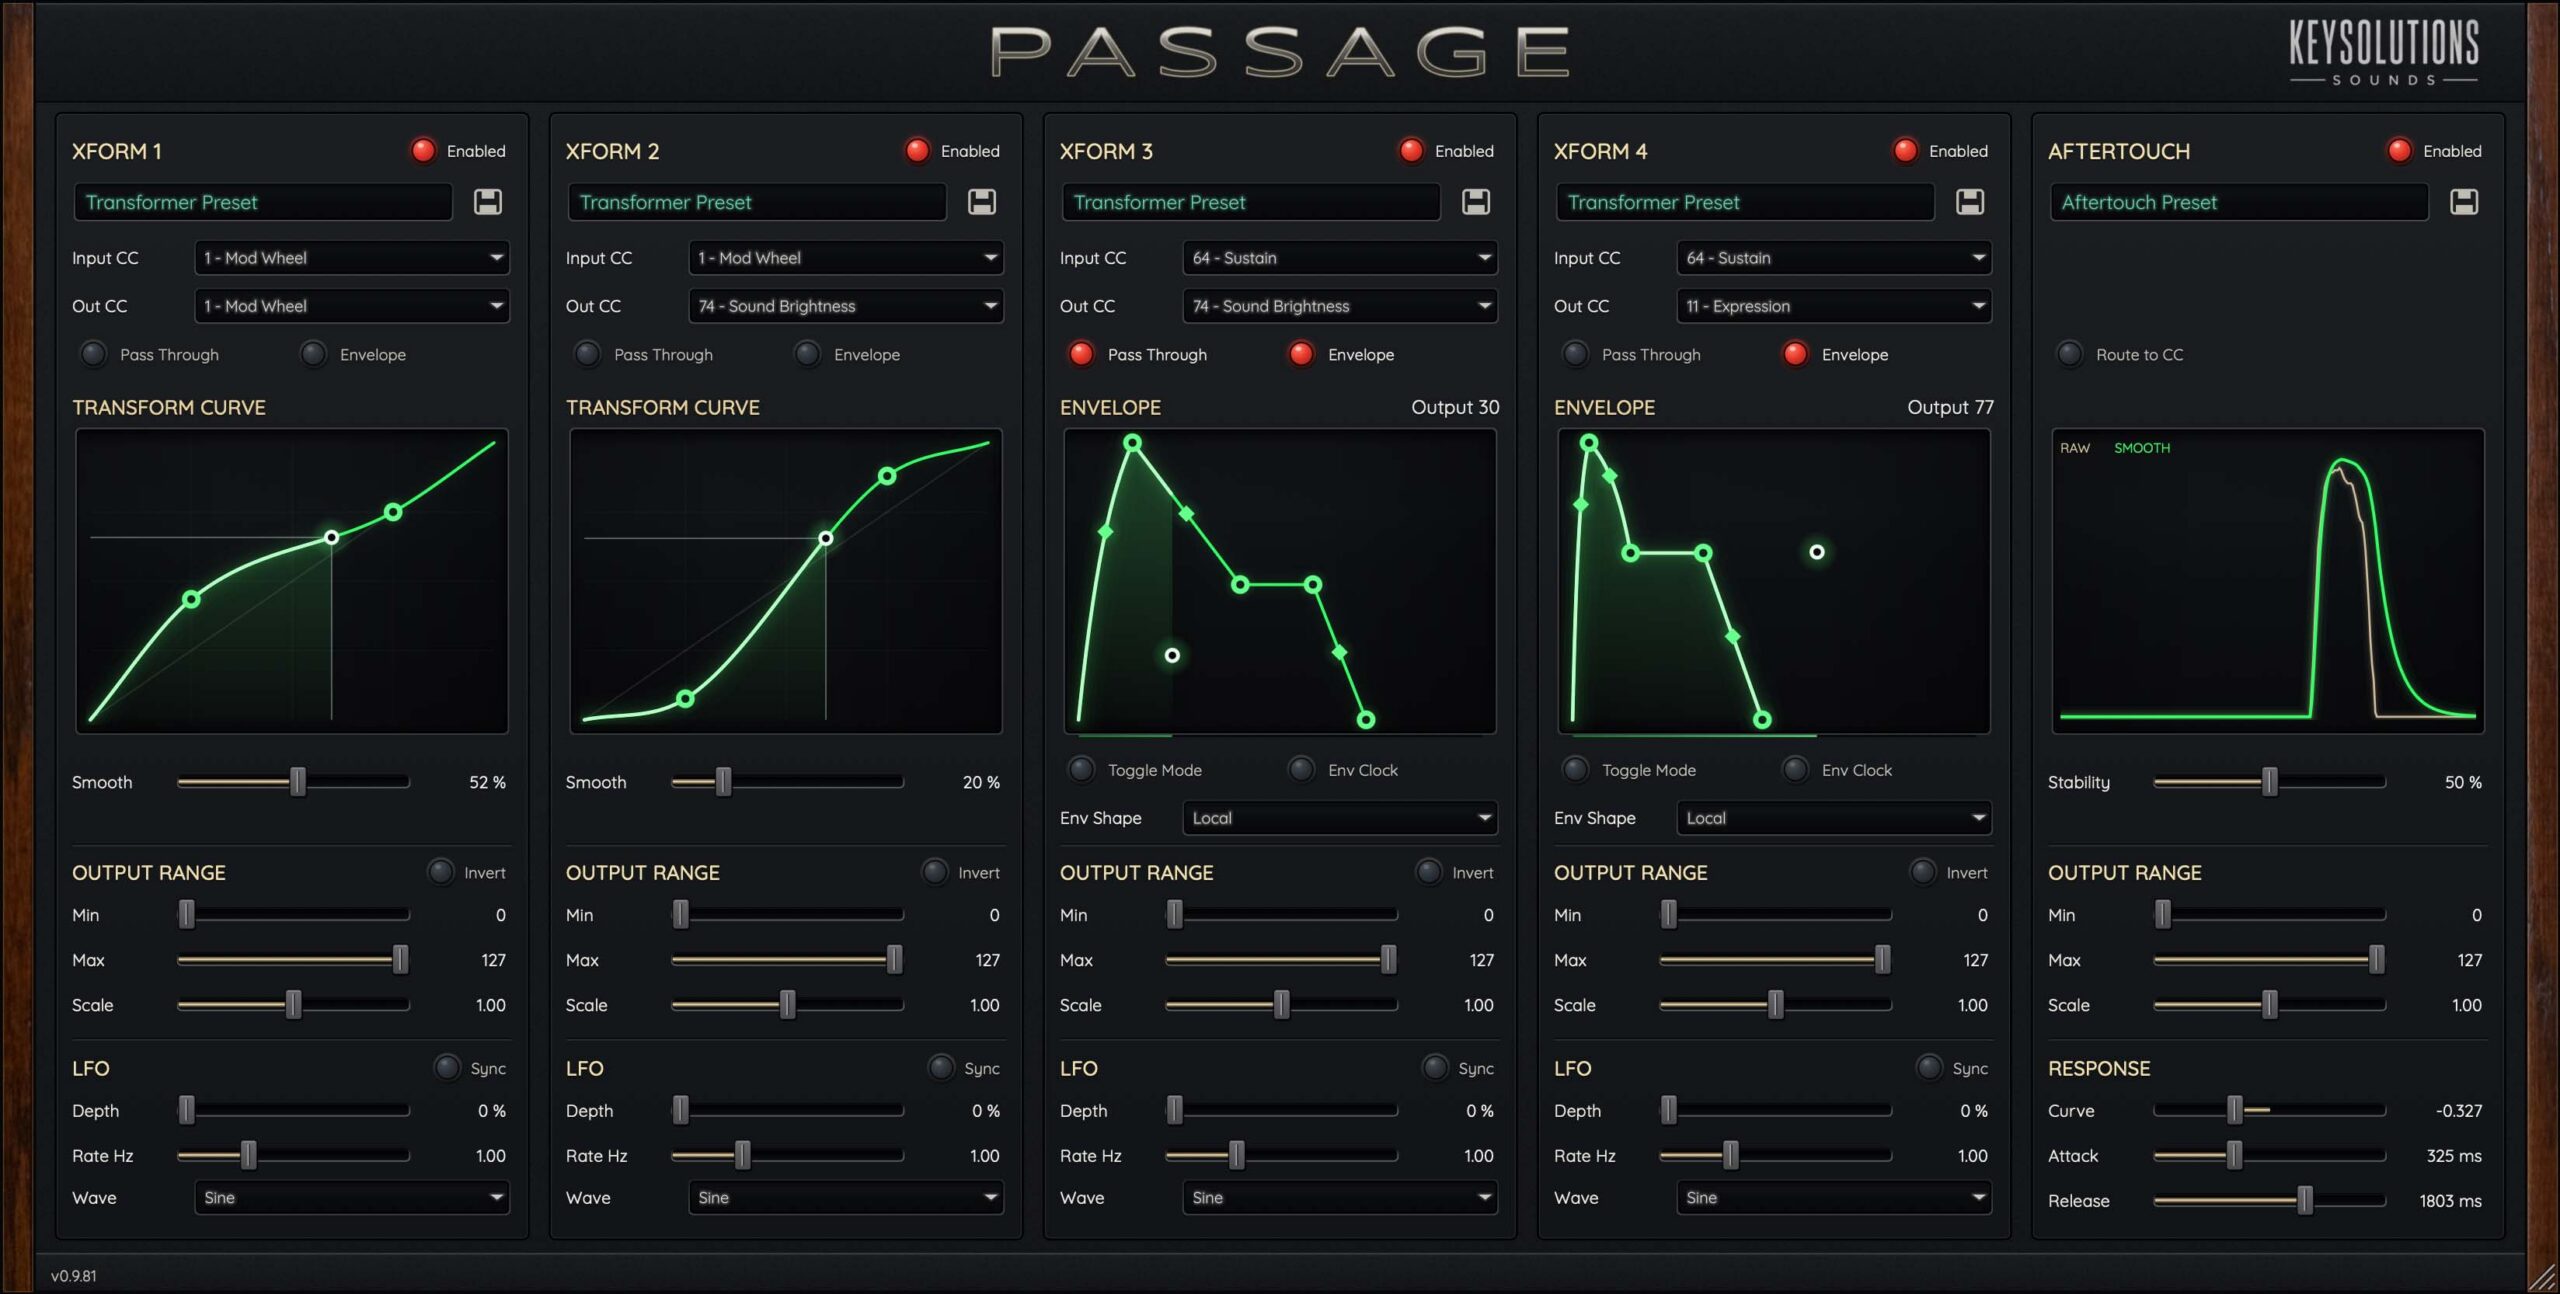2560x1294 pixels.
Task: Open XFORM 2 Out CC Sound Brightness dropdown
Action: click(846, 306)
